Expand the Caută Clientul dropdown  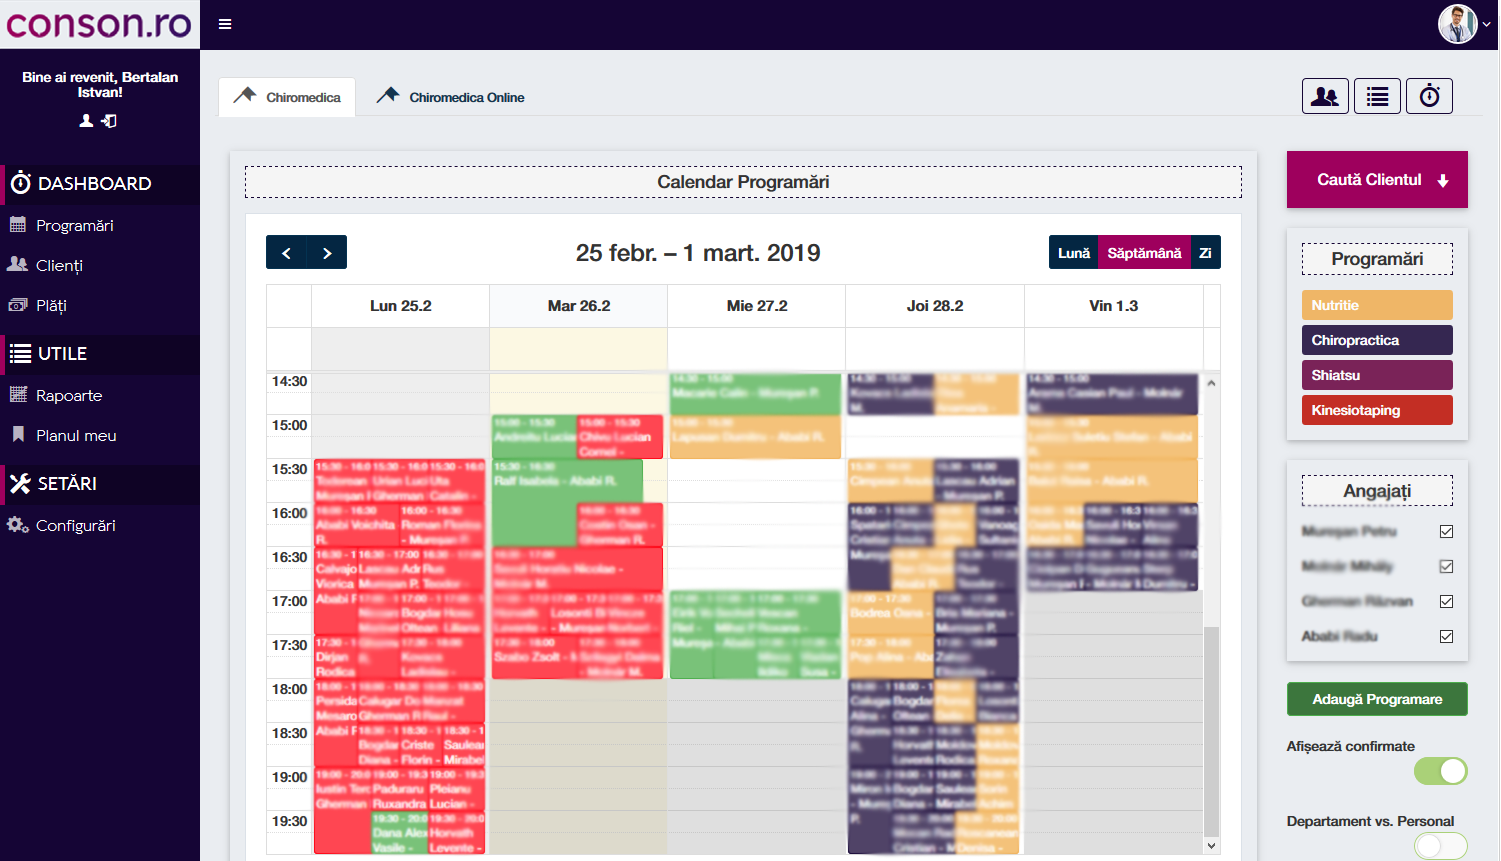1377,180
